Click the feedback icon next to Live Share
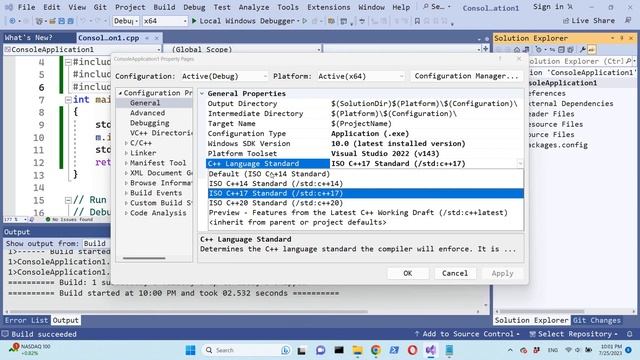The width and height of the screenshot is (640, 360). tap(628, 20)
